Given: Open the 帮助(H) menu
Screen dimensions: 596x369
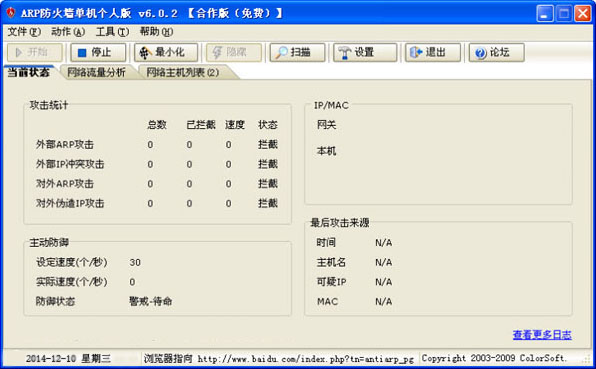Looking at the screenshot, I should (156, 32).
